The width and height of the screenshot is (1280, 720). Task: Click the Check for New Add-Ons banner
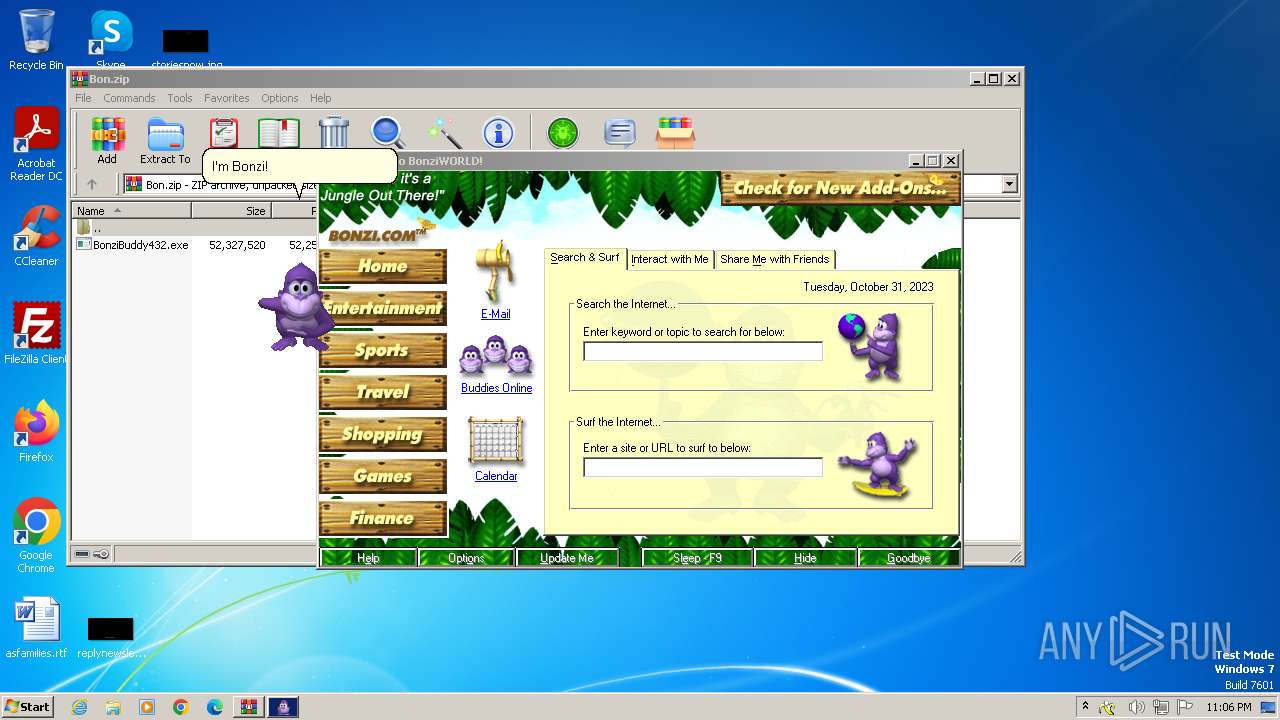coord(840,188)
